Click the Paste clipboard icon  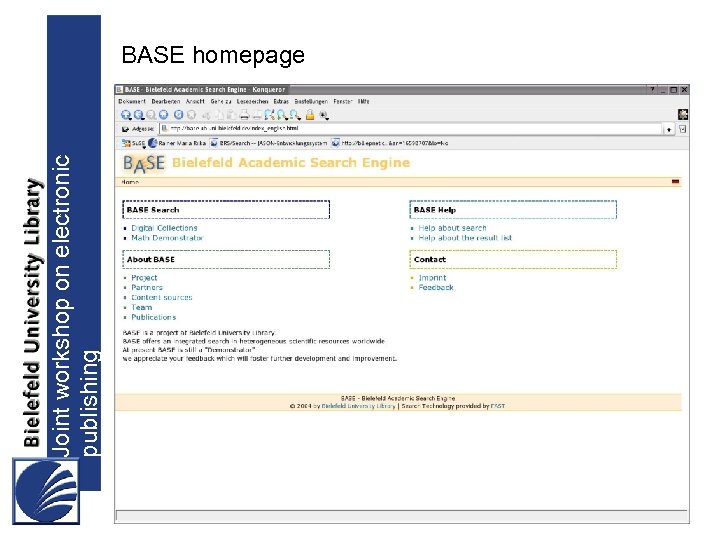point(232,115)
